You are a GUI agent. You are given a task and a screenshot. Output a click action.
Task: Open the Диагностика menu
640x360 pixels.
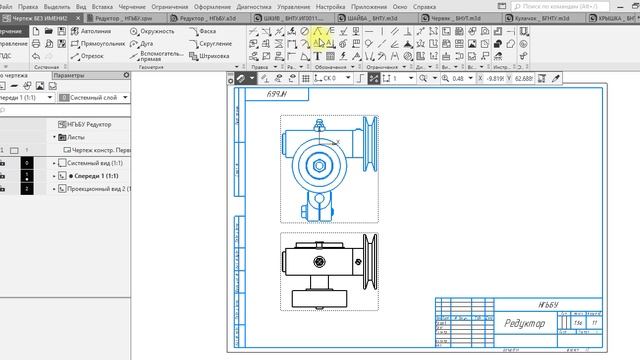(x=253, y=7)
